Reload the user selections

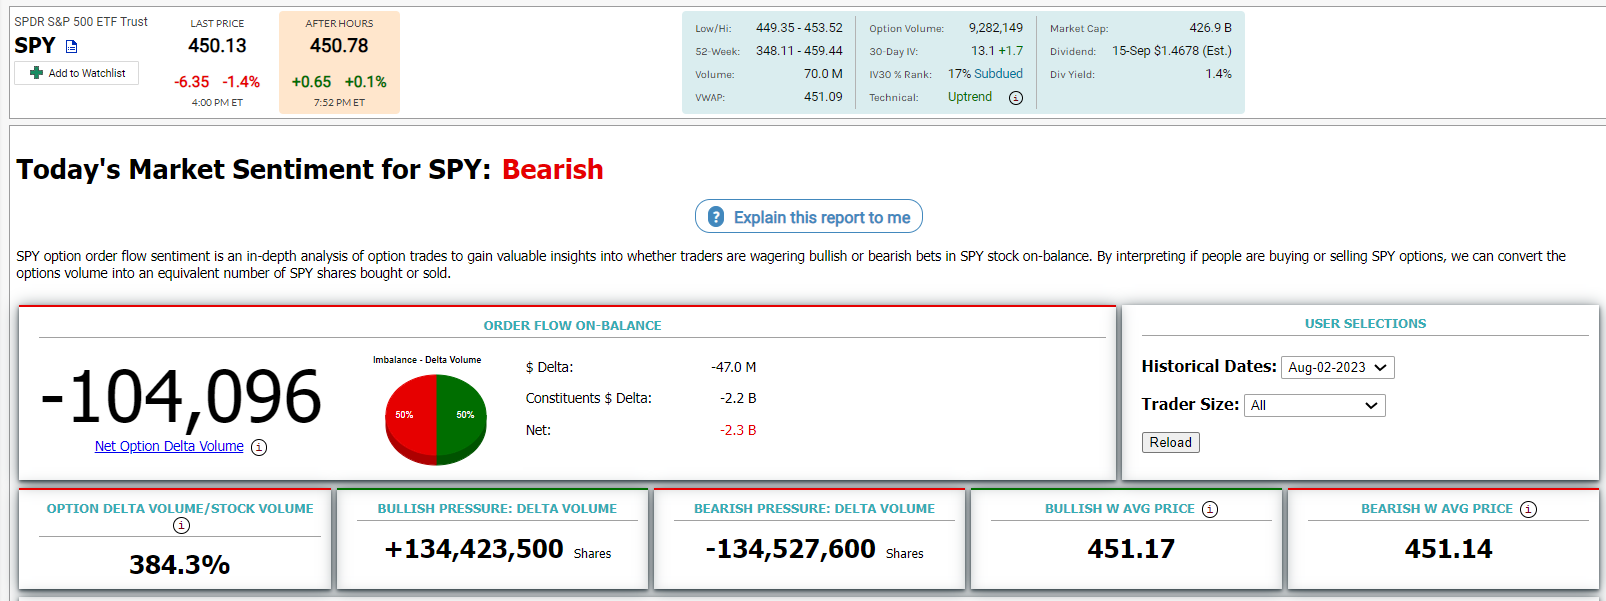(x=1170, y=442)
